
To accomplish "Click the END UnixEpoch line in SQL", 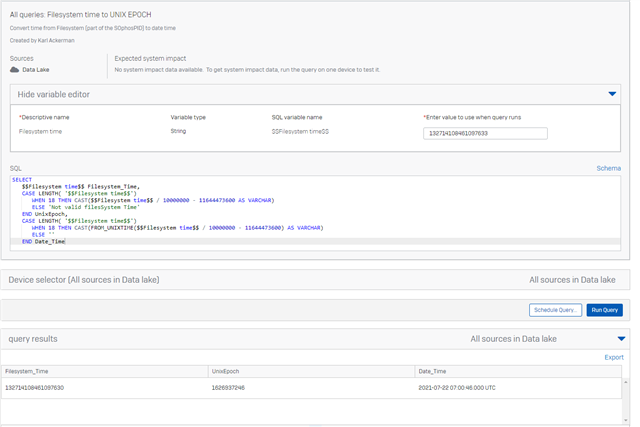I will coord(45,214).
